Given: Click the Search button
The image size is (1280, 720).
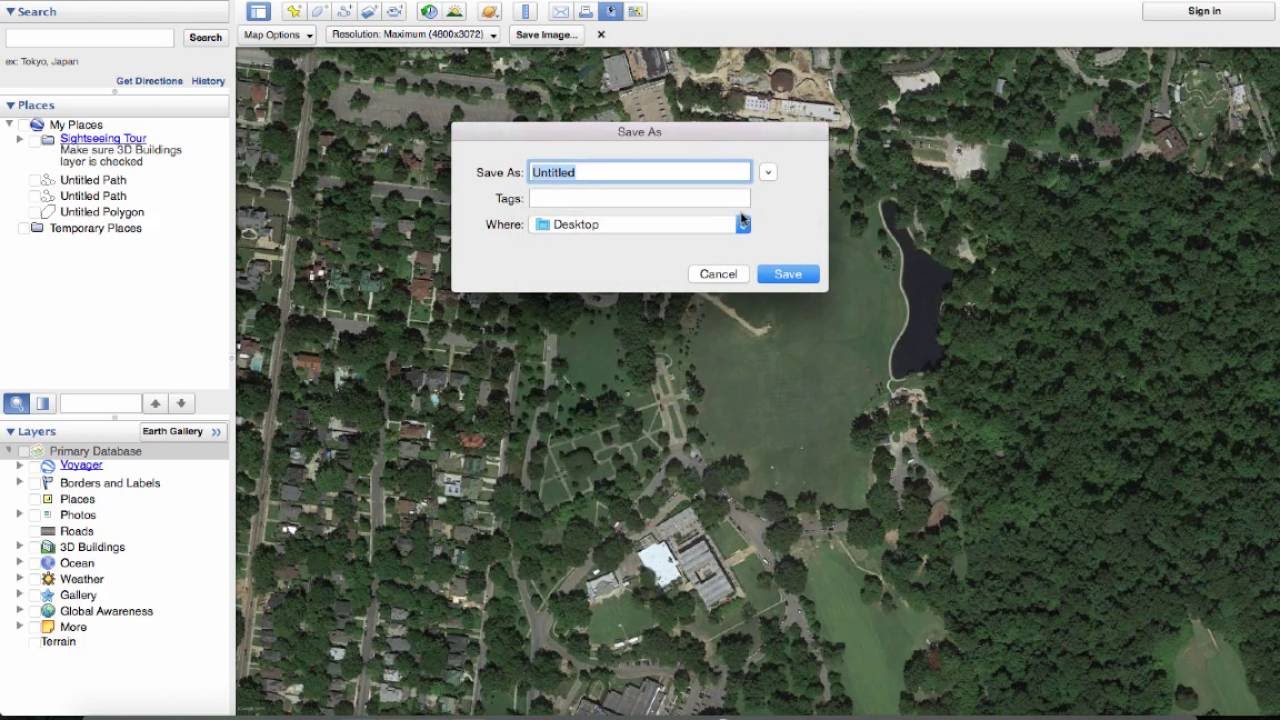Looking at the screenshot, I should [205, 38].
